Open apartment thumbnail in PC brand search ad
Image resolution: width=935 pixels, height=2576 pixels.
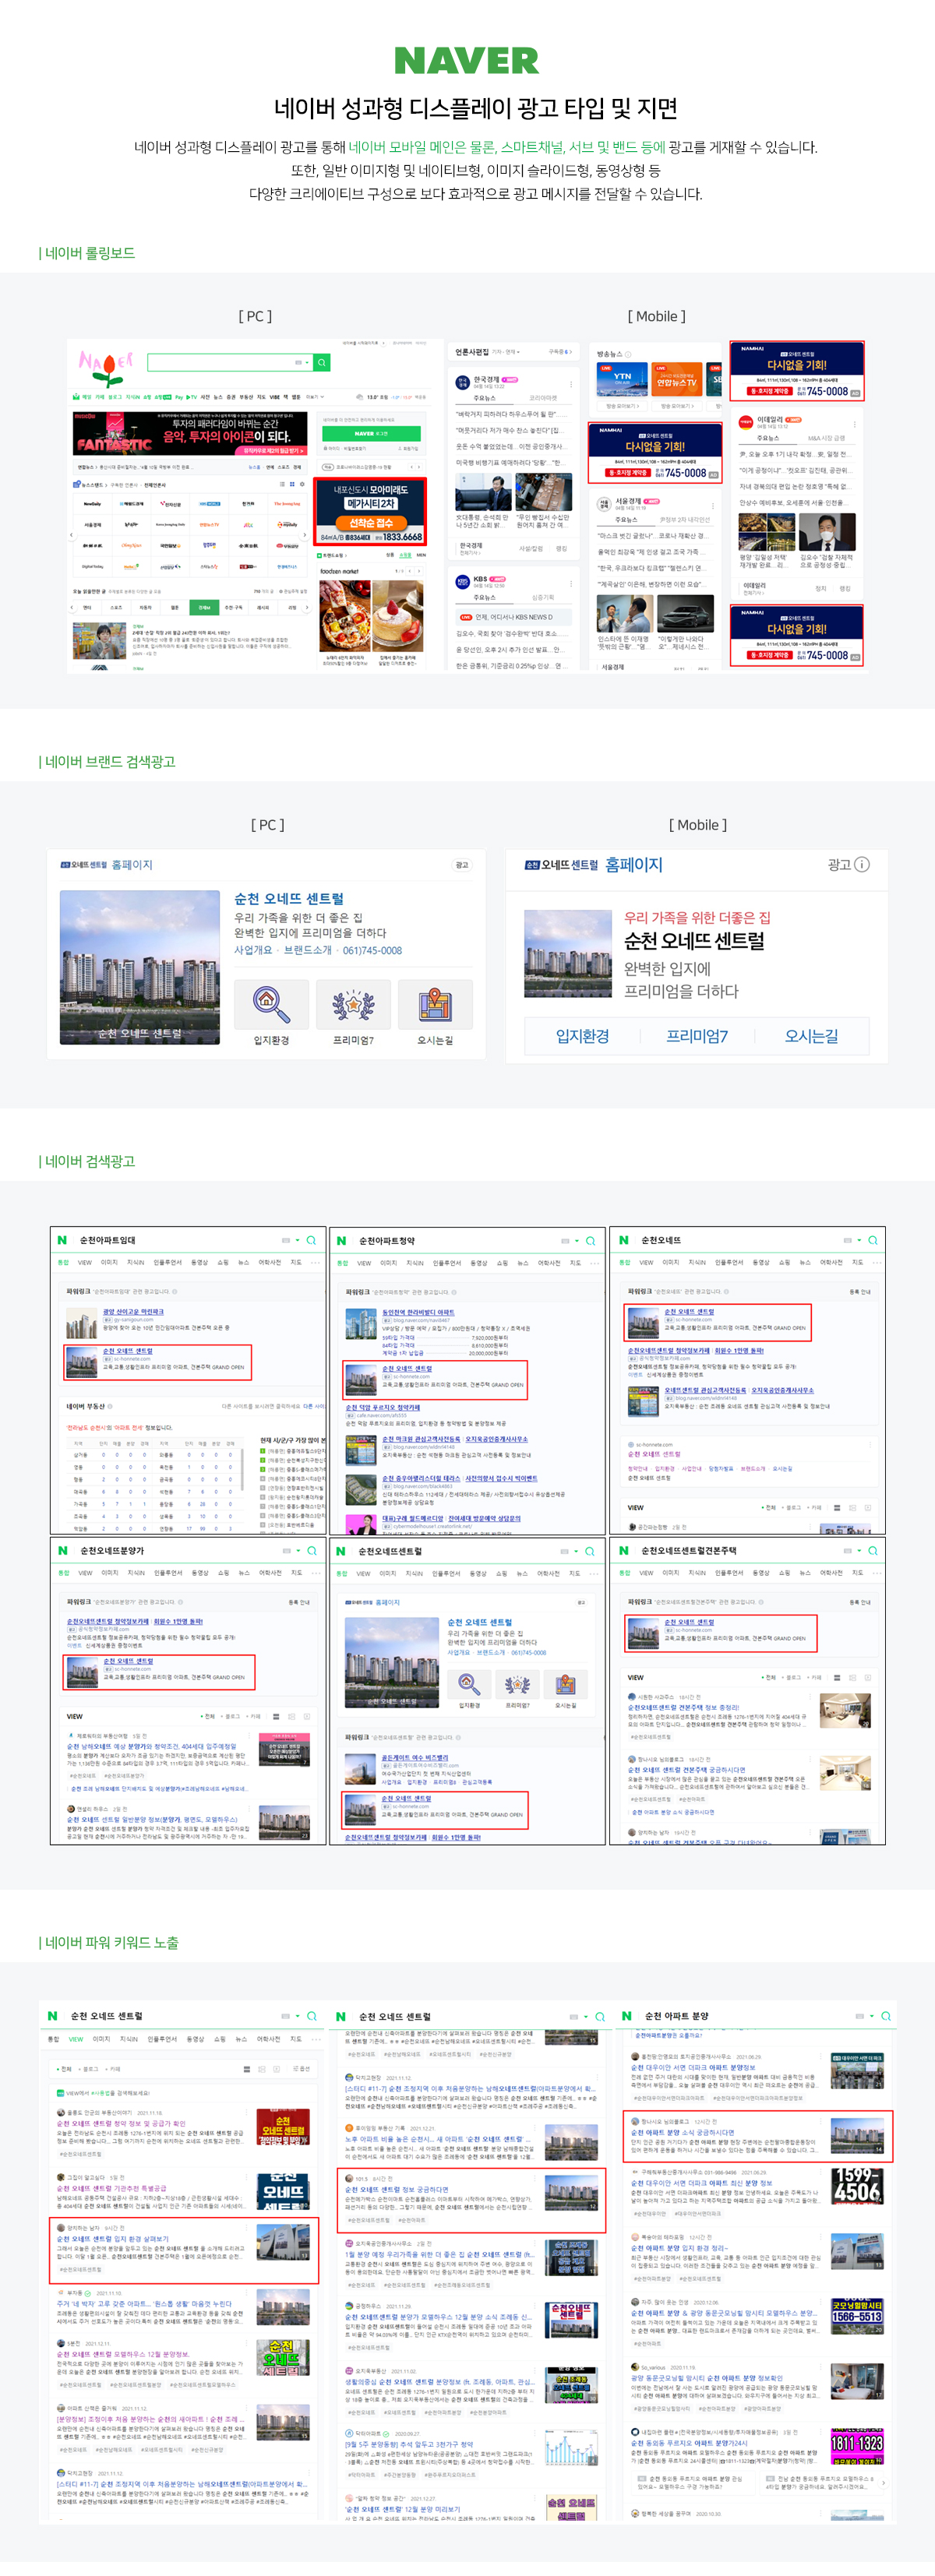click(140, 967)
